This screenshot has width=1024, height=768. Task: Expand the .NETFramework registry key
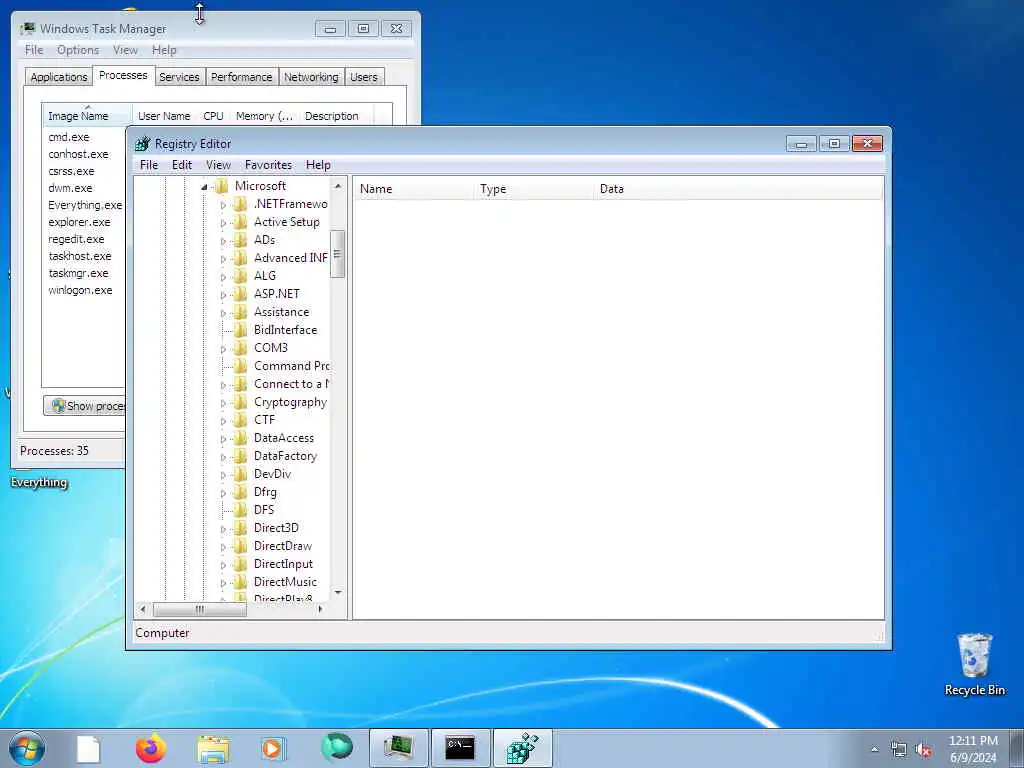(x=223, y=205)
